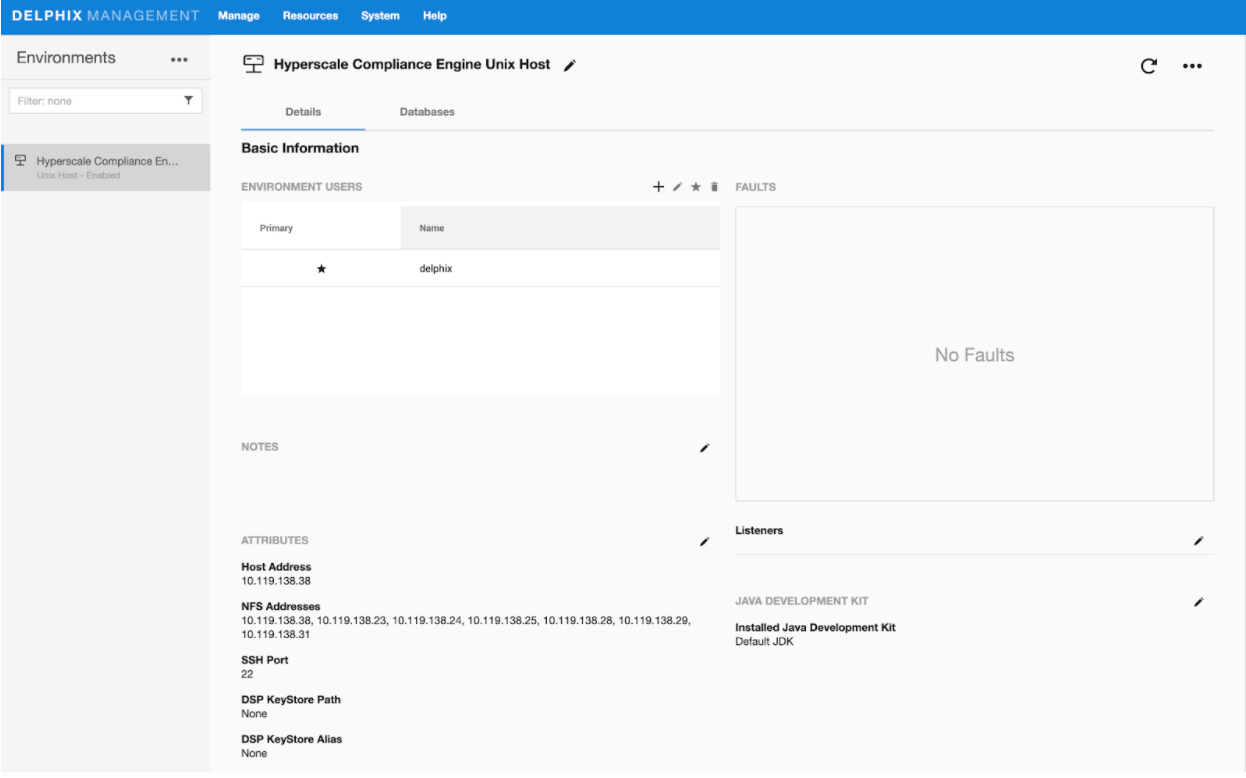Delete the environment user with the trash icon
This screenshot has height=778, width=1246.
pyautogui.click(x=714, y=187)
